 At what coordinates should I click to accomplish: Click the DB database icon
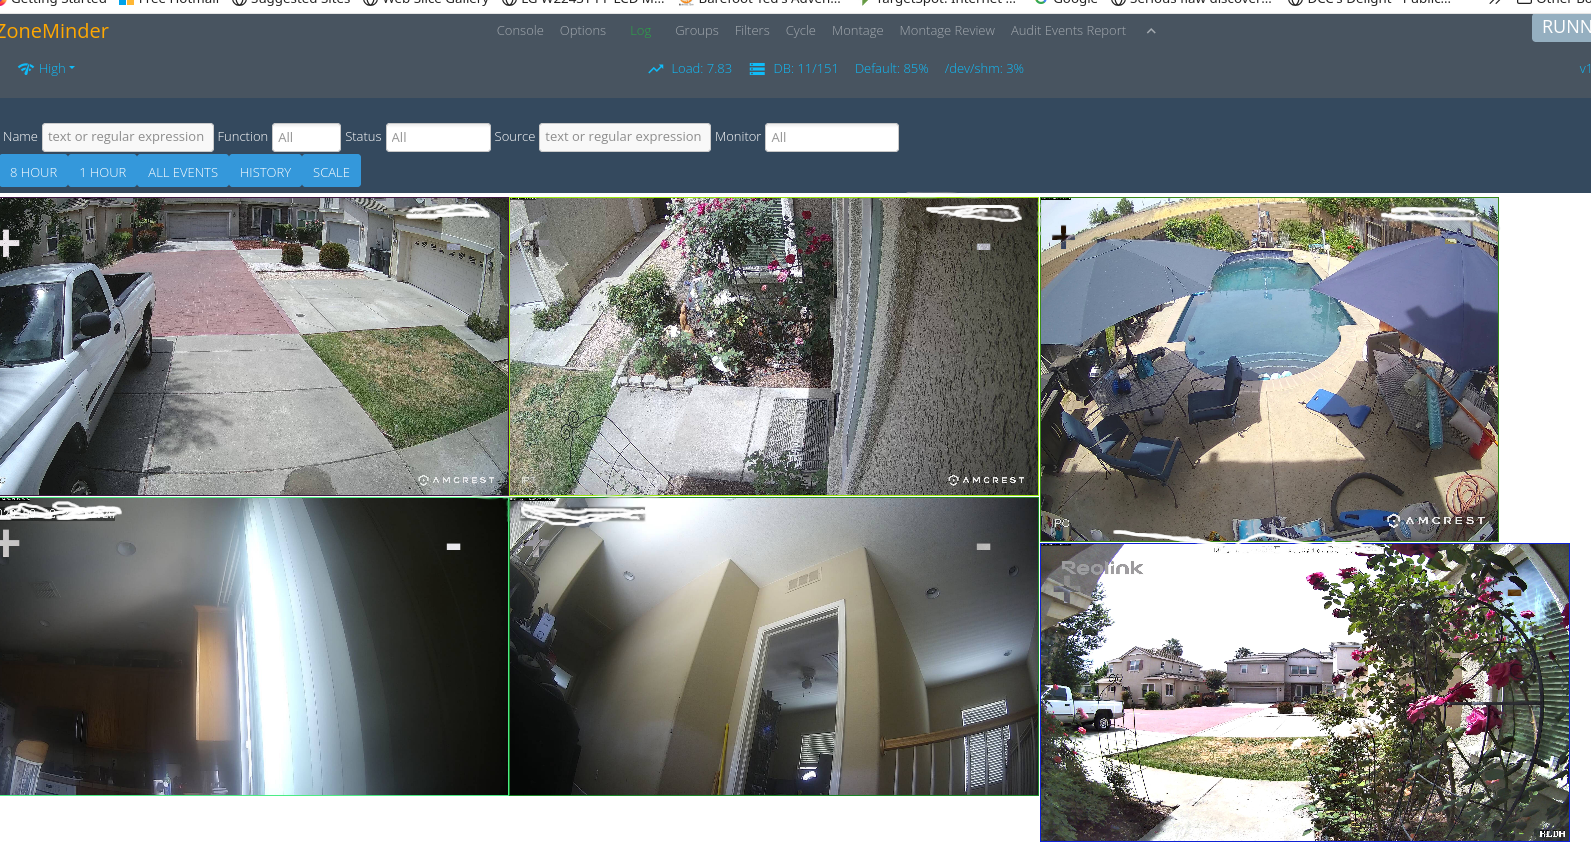(x=757, y=69)
